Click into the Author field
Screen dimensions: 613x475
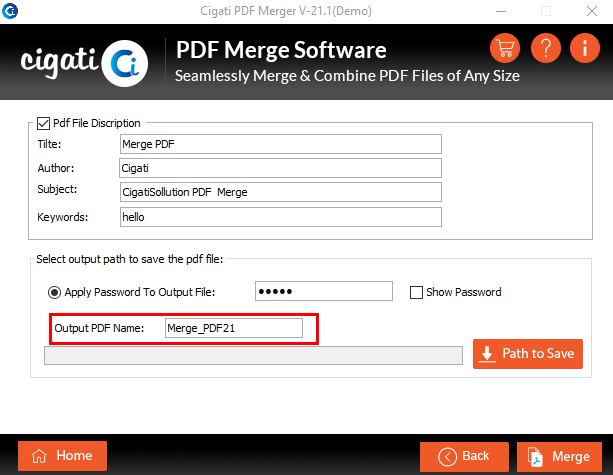[280, 168]
